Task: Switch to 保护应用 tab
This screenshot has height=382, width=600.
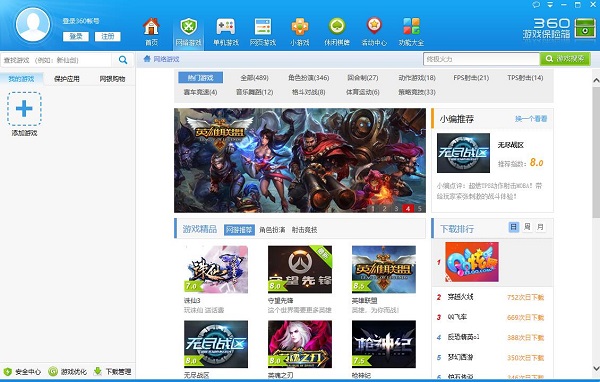Action: pos(67,79)
